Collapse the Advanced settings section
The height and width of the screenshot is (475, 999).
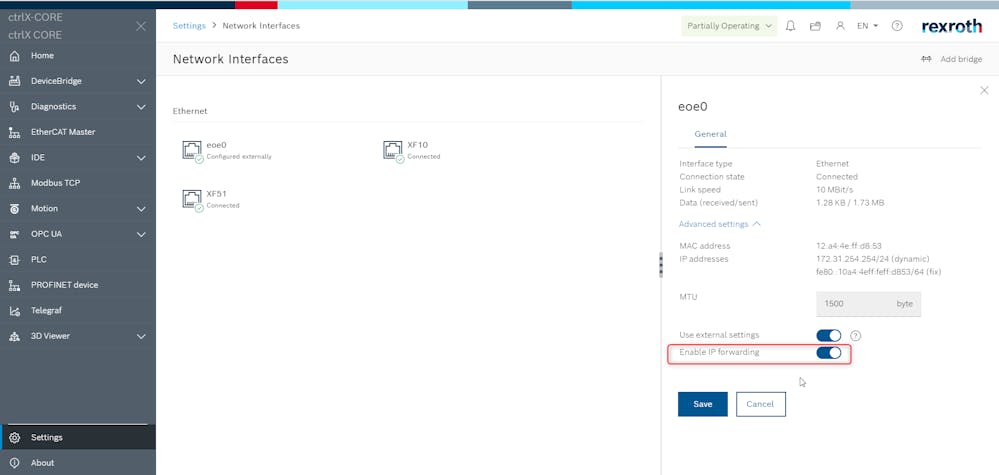tap(719, 224)
